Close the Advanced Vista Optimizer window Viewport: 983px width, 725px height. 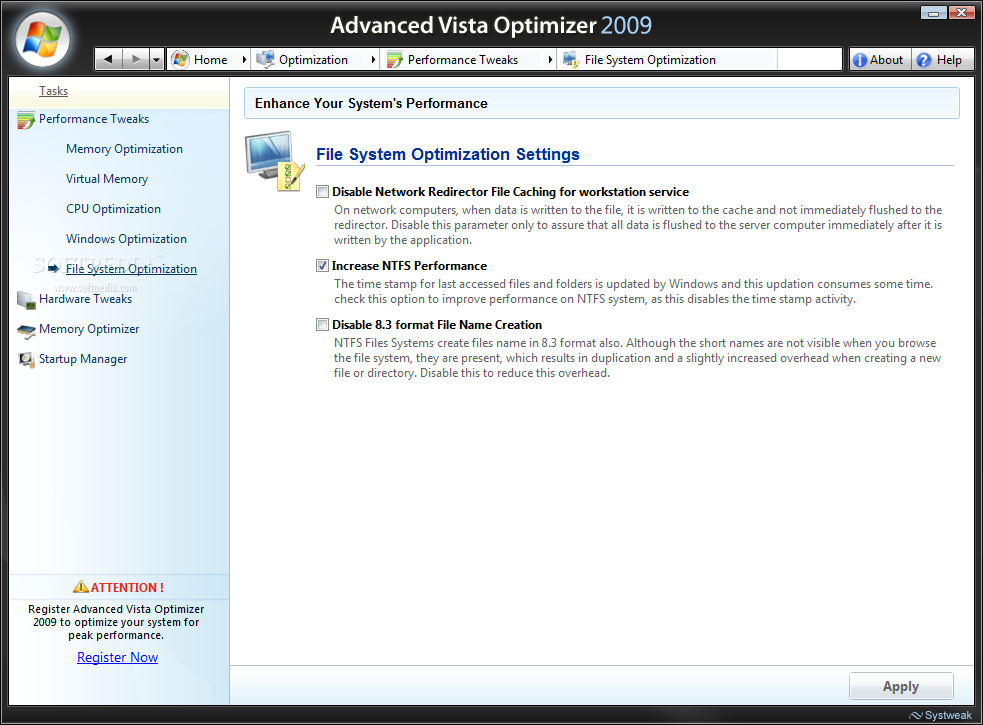[961, 12]
